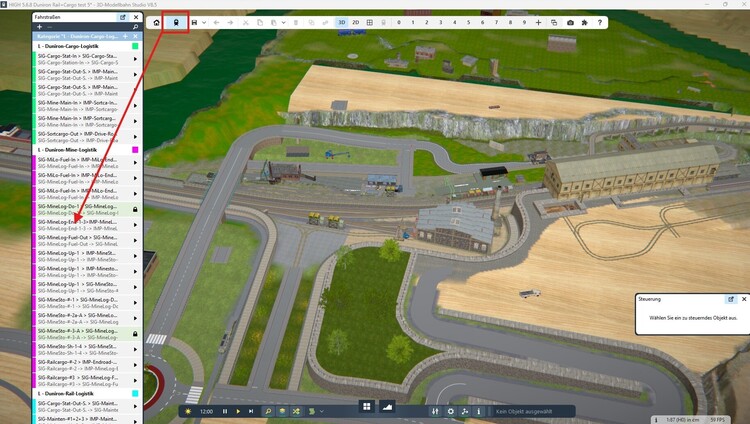Click the Home icon in the top toolbar
This screenshot has width=750, height=424.
157,22
